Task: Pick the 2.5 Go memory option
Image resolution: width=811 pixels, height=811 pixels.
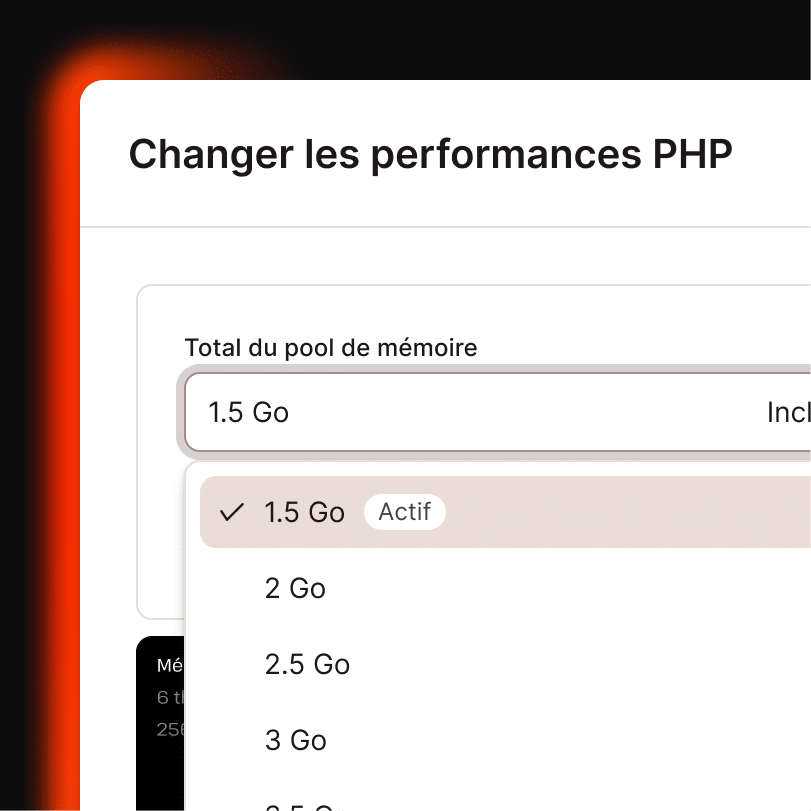Action: coord(307,664)
